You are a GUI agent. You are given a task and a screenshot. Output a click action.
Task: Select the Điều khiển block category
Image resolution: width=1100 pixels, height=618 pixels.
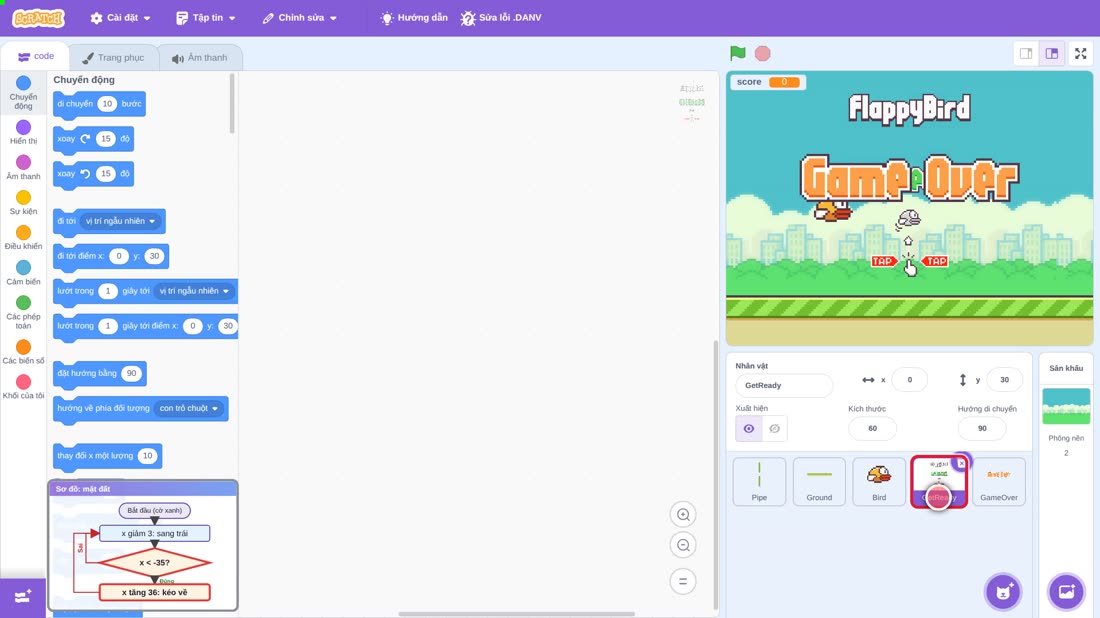(23, 237)
